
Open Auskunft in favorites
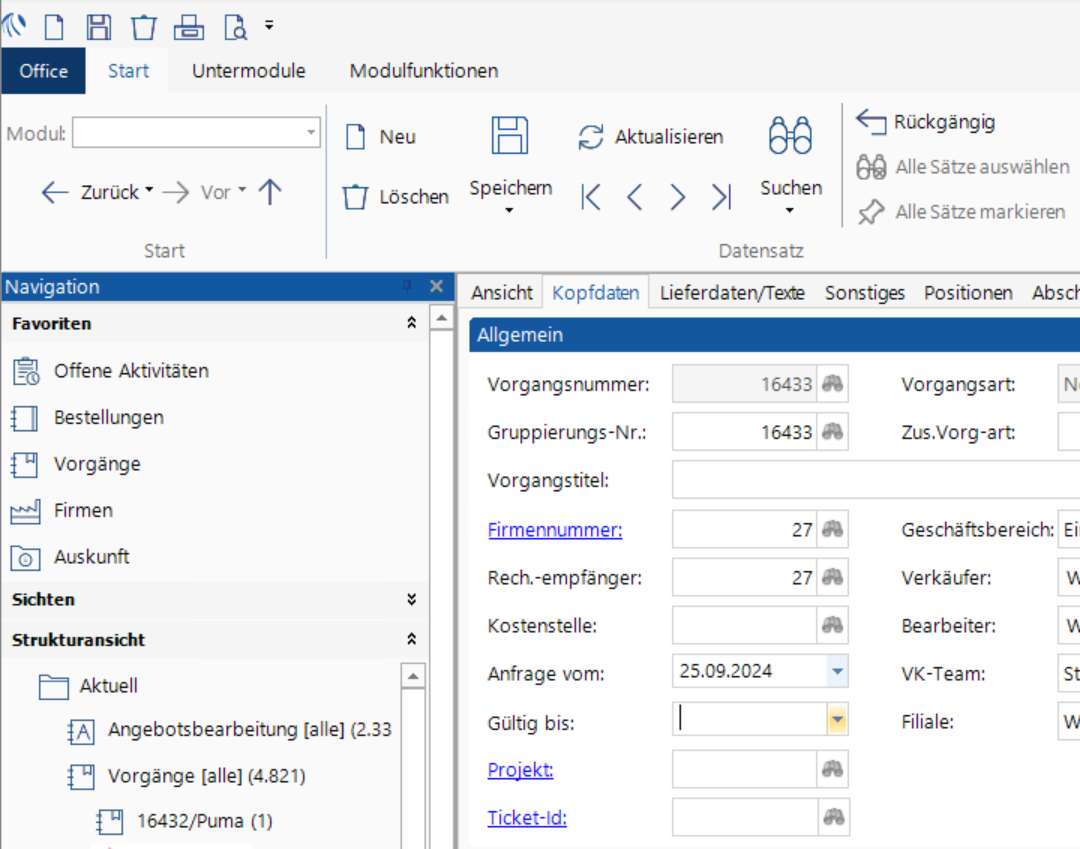[70, 557]
